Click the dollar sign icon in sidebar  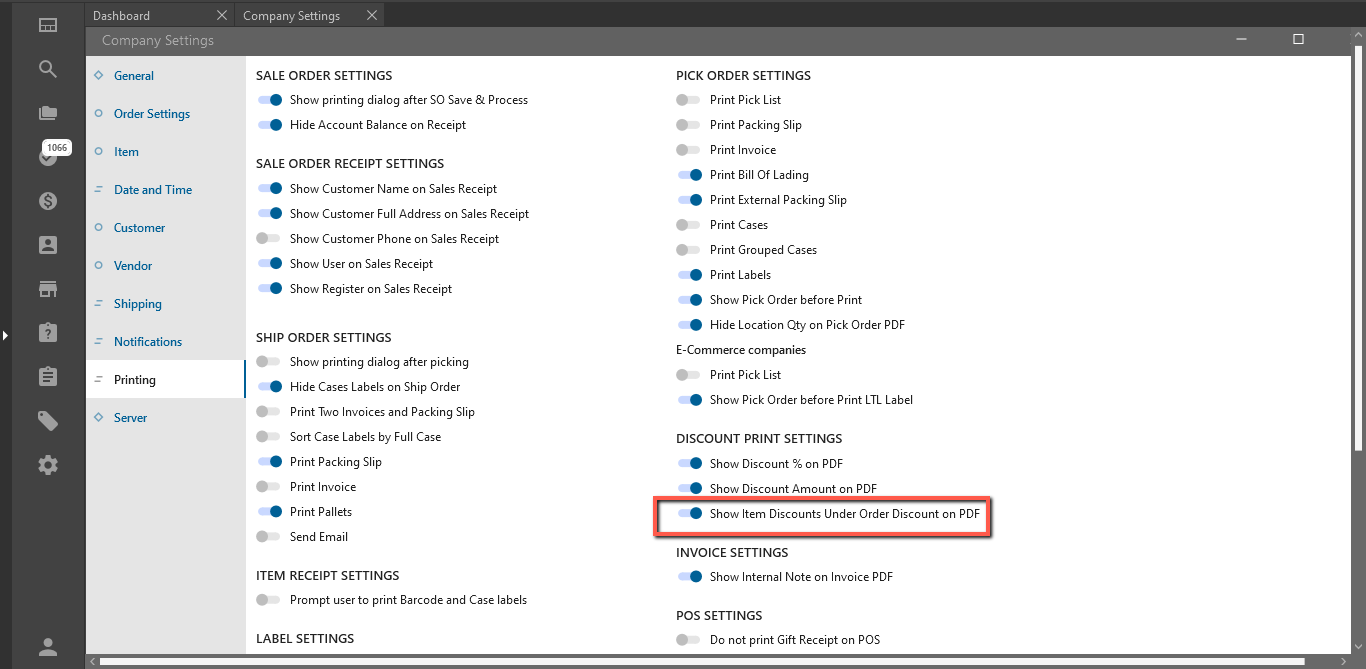point(48,201)
